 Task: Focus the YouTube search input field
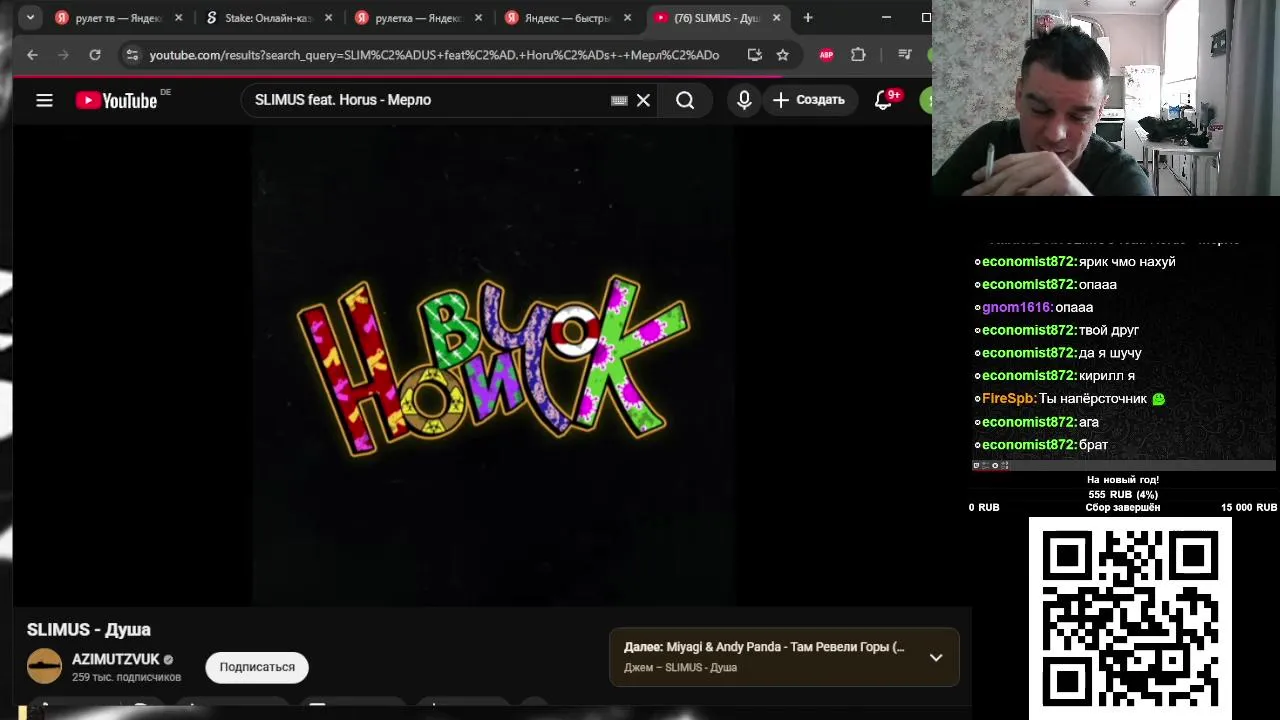(x=430, y=100)
